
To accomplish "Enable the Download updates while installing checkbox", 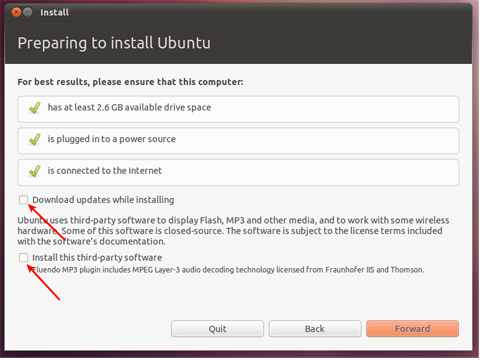I will point(23,200).
